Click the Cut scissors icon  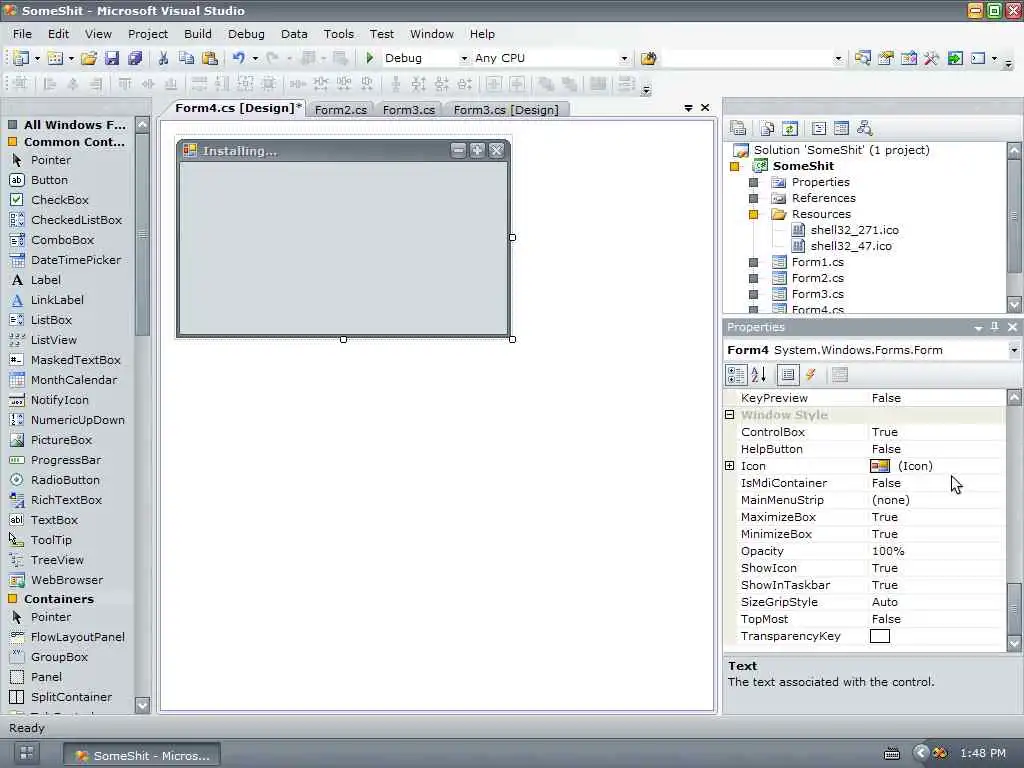tap(163, 58)
